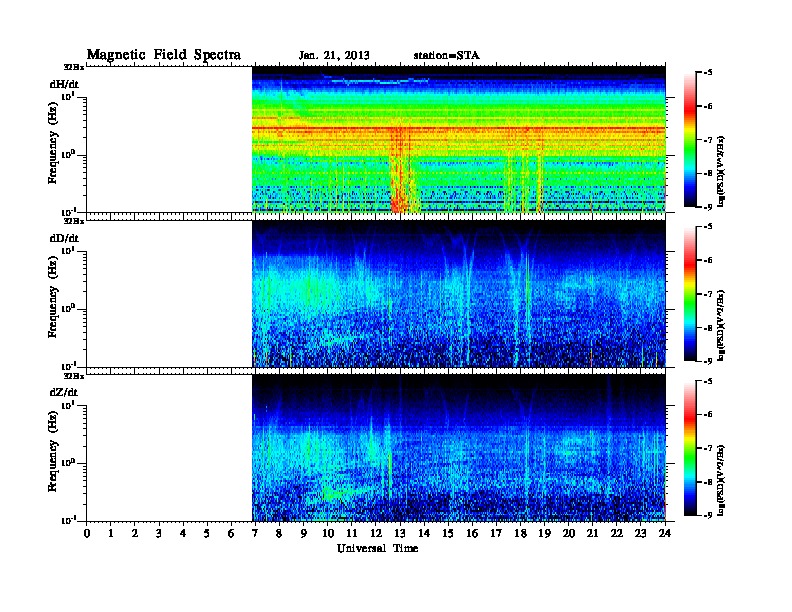
Task: Click hour tick label 21 on time axis
Action: 593,533
